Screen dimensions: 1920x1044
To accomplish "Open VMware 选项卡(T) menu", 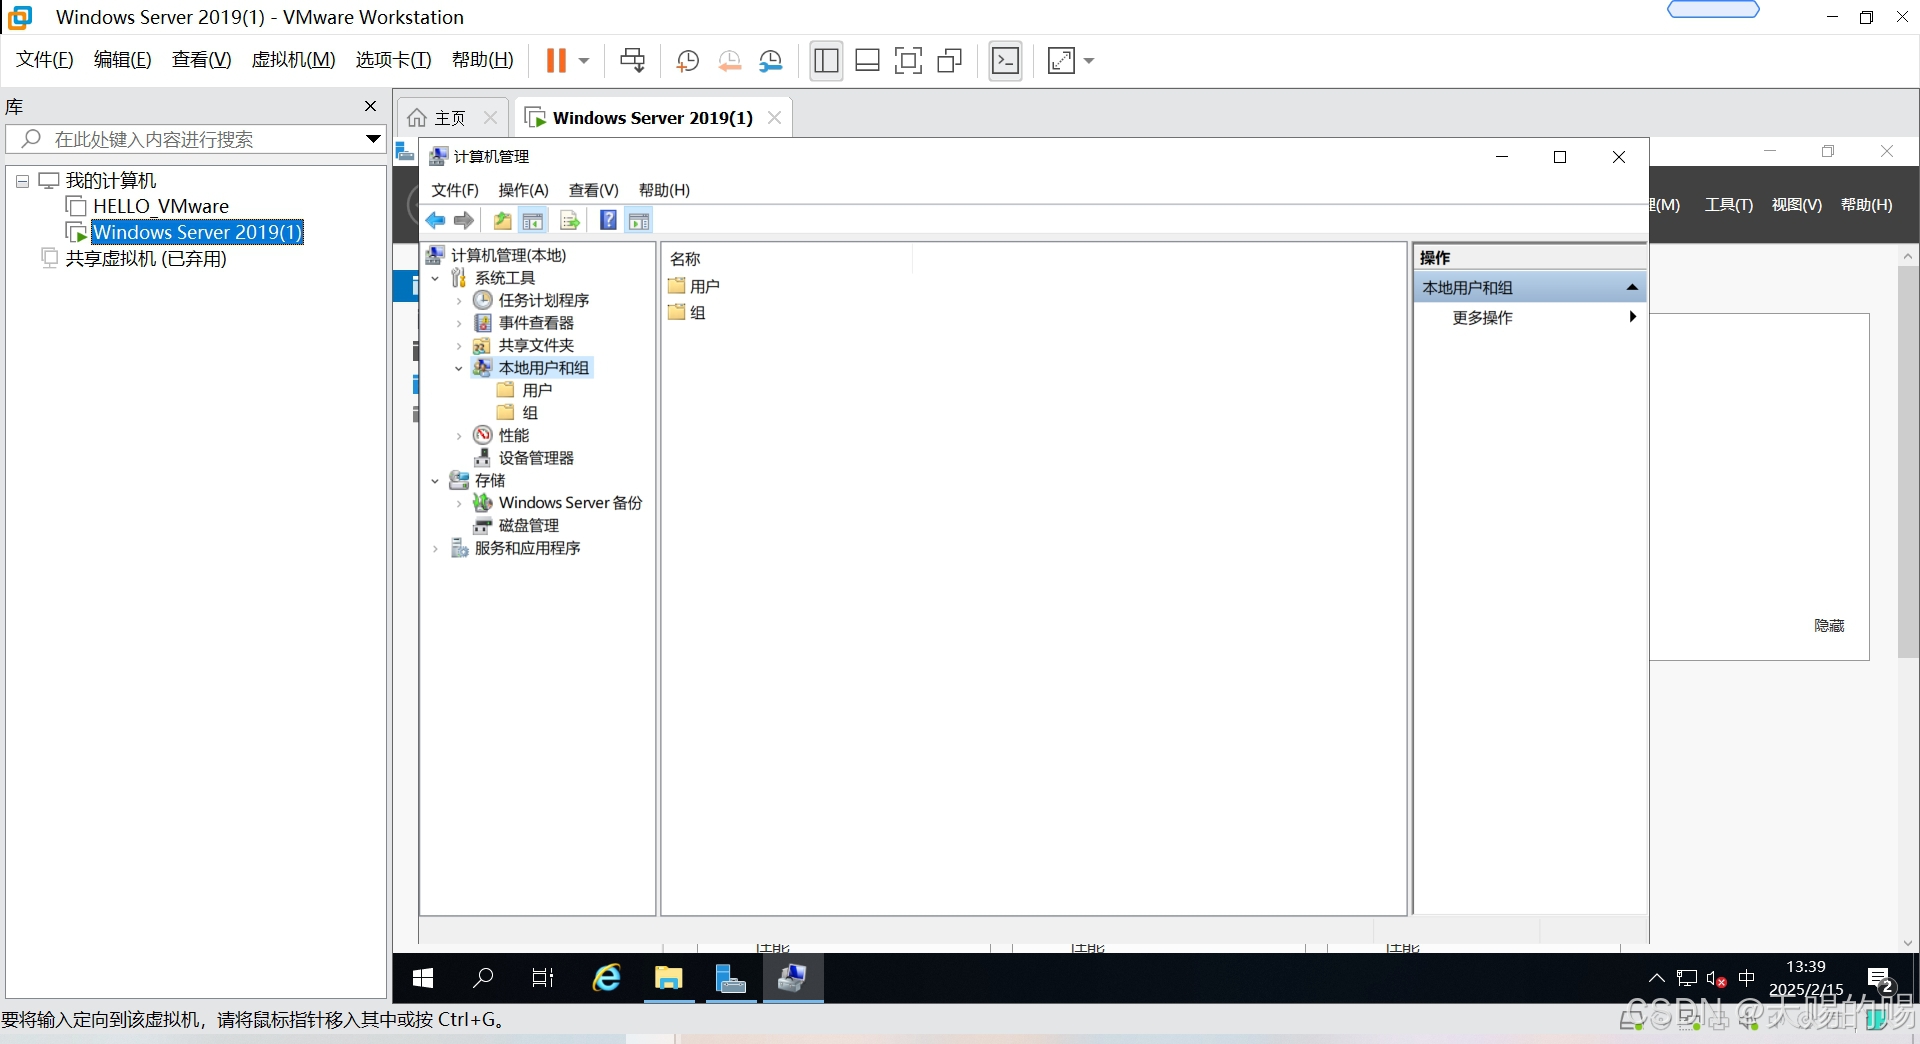I will click(x=393, y=60).
